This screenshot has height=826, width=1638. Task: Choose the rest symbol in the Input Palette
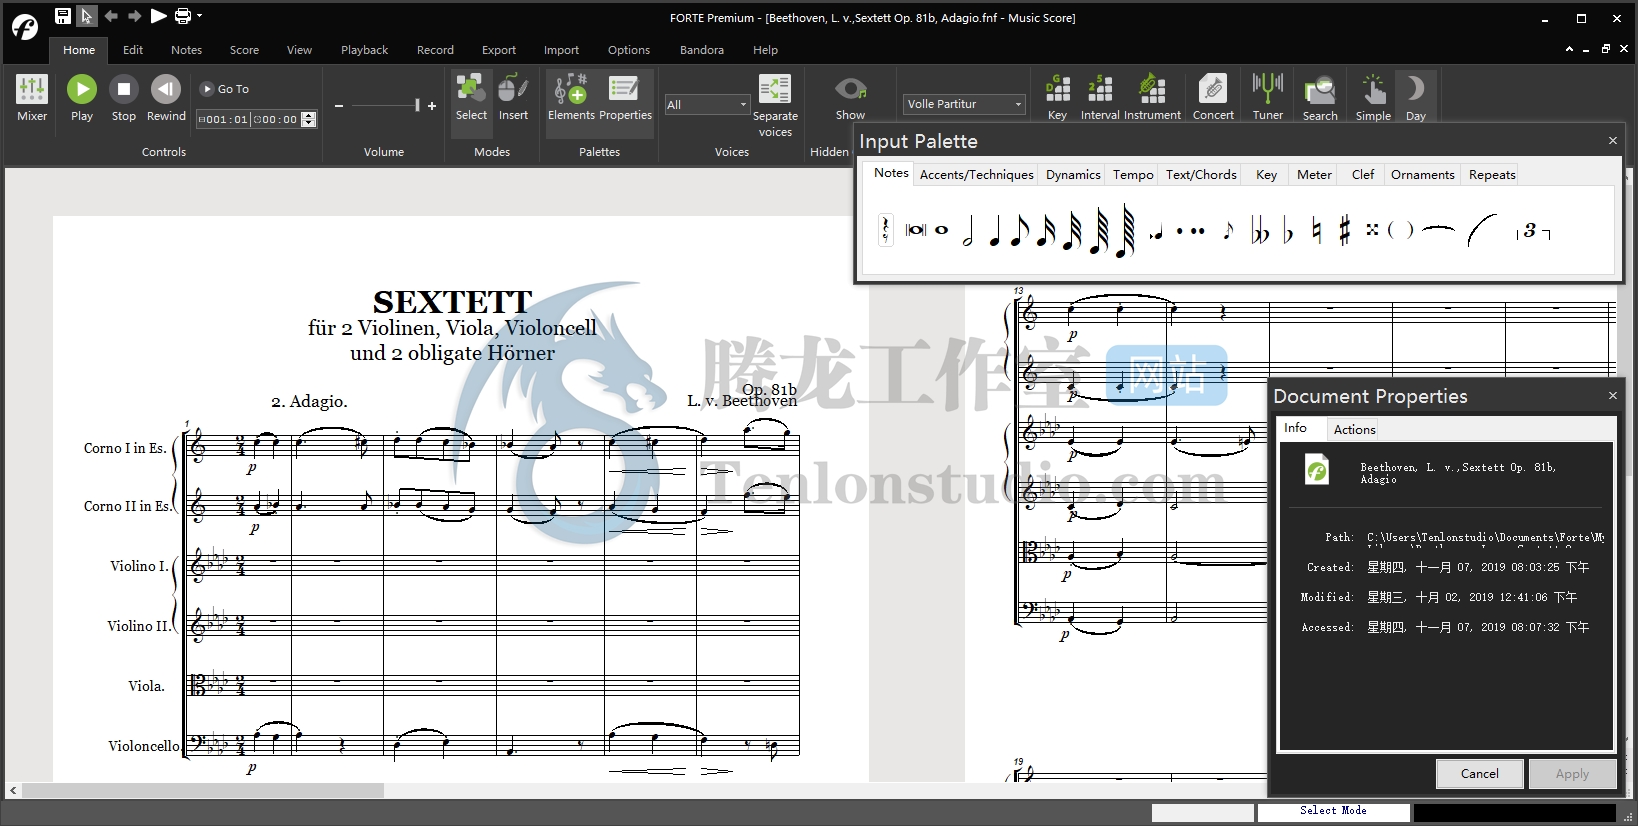pos(885,230)
